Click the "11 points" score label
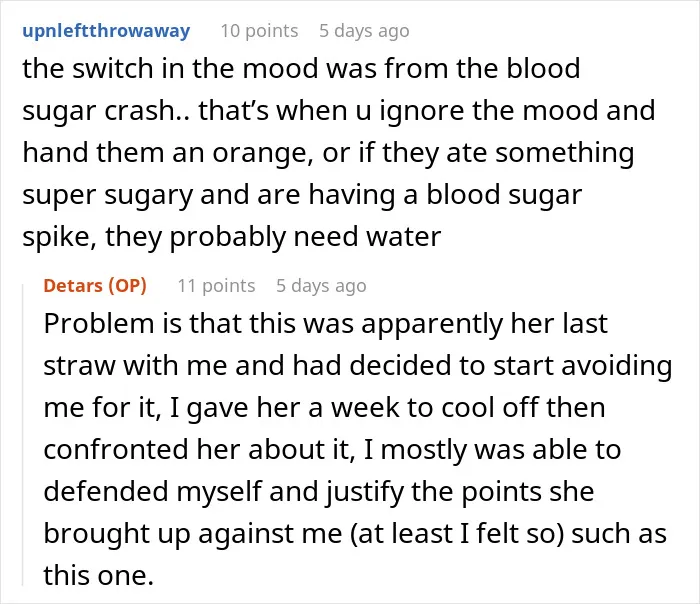The height and width of the screenshot is (604, 700). [x=217, y=286]
